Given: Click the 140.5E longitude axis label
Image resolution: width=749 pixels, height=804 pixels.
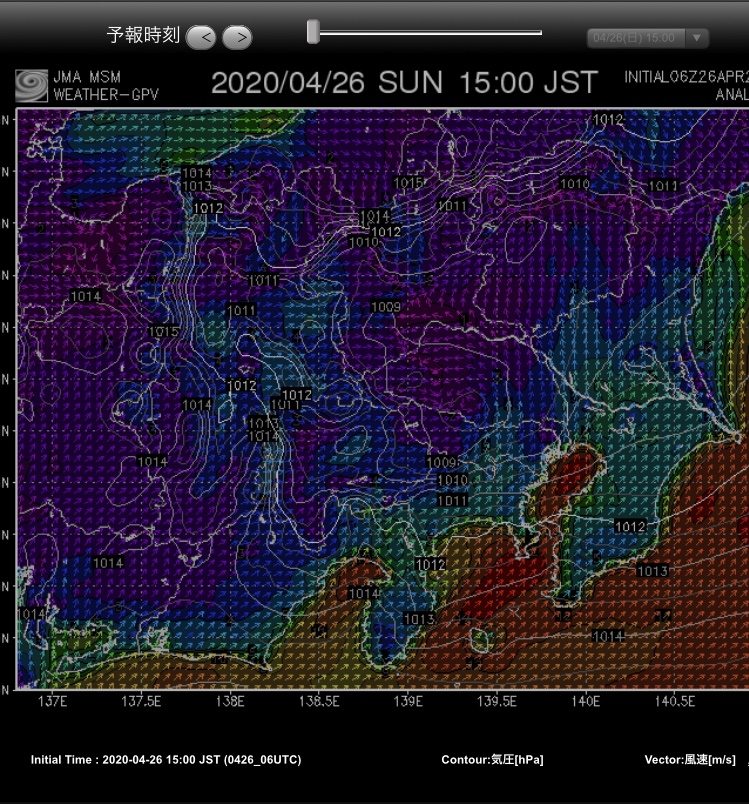Looking at the screenshot, I should [675, 701].
